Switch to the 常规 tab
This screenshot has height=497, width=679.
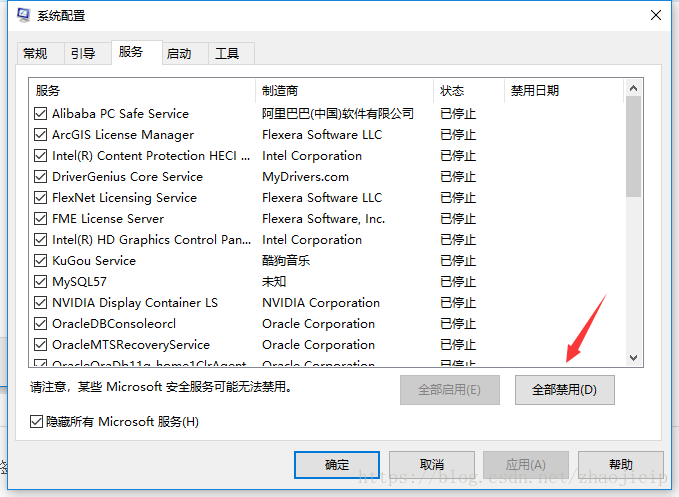point(40,54)
